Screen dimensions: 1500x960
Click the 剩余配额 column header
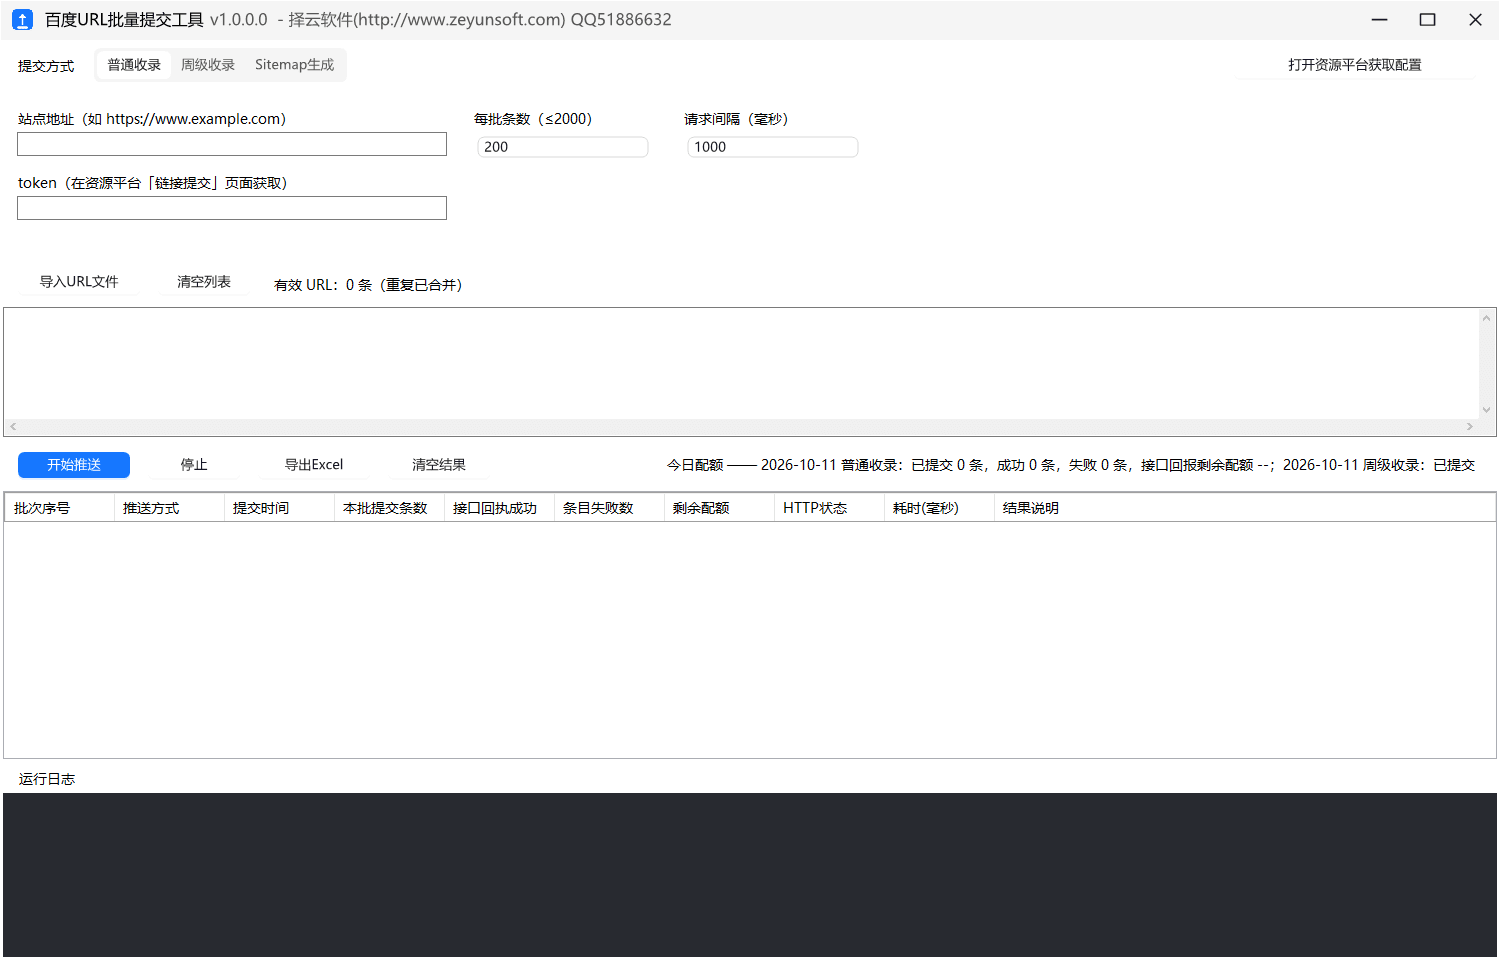point(720,508)
